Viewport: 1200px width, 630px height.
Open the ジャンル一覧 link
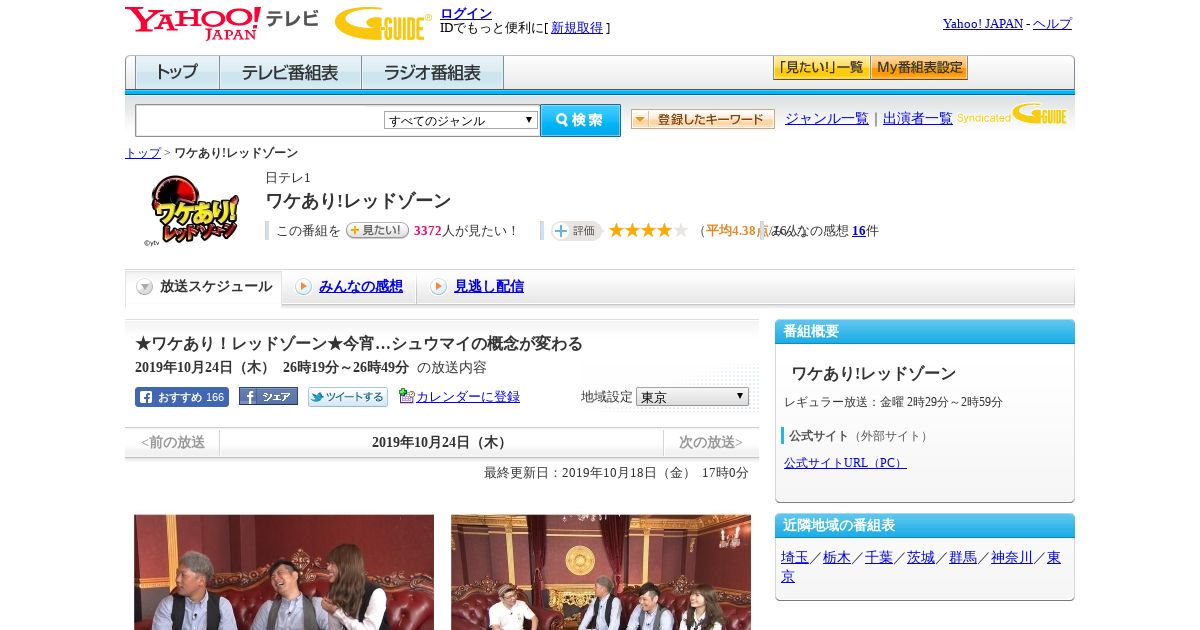point(827,119)
